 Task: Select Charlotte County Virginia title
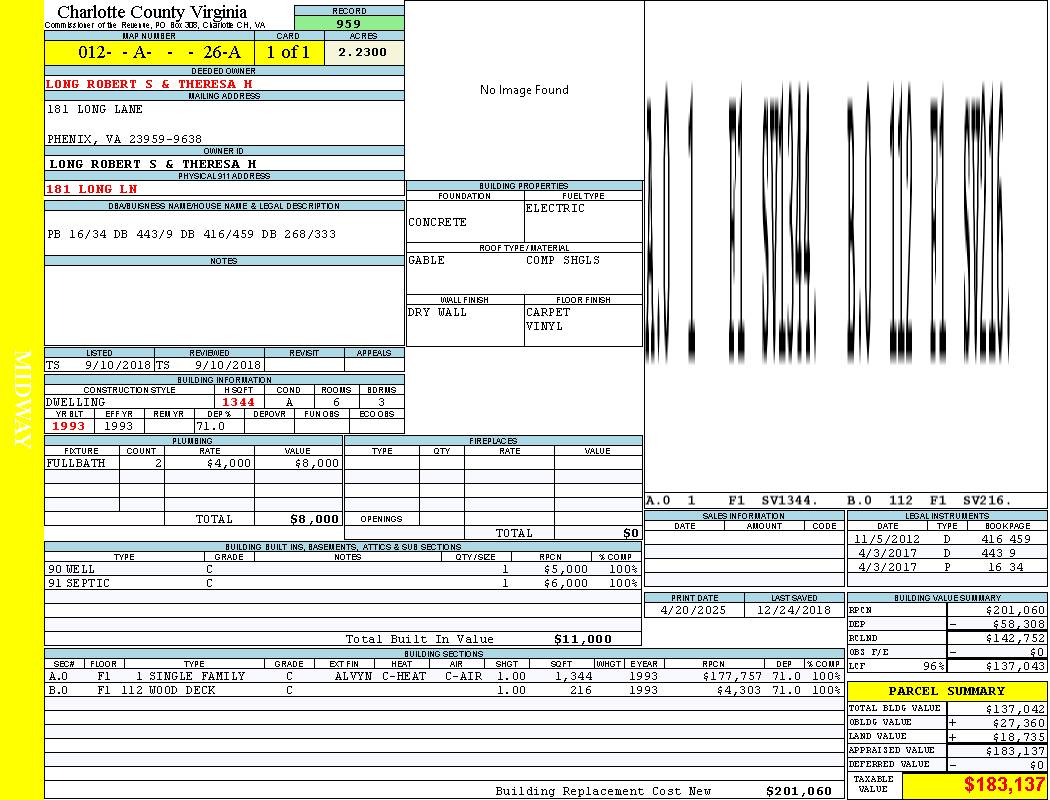pyautogui.click(x=152, y=12)
